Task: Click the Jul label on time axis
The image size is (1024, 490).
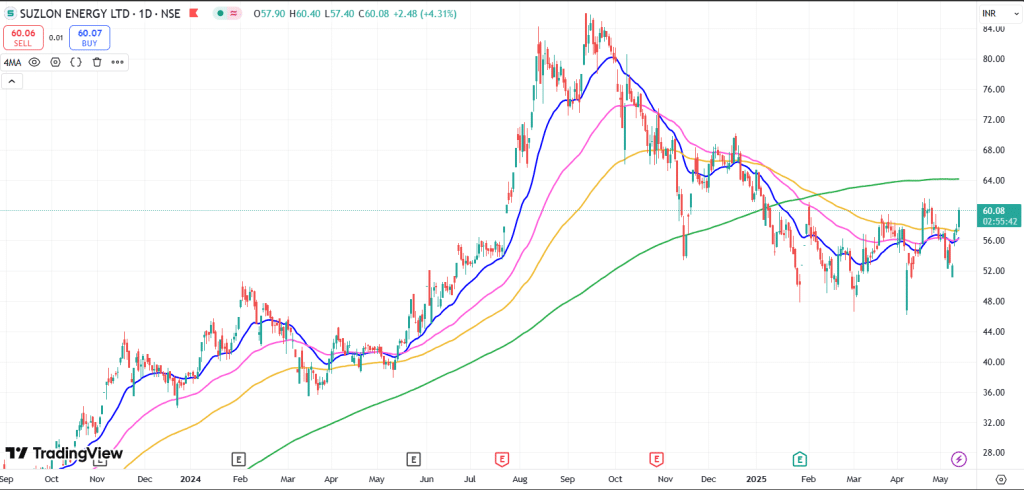Action: coord(472,479)
